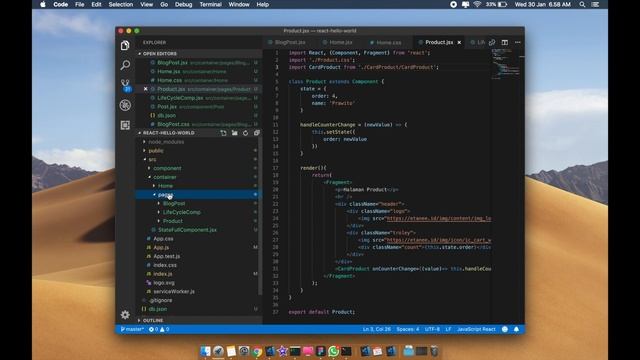Expand the public folder

tap(156, 151)
